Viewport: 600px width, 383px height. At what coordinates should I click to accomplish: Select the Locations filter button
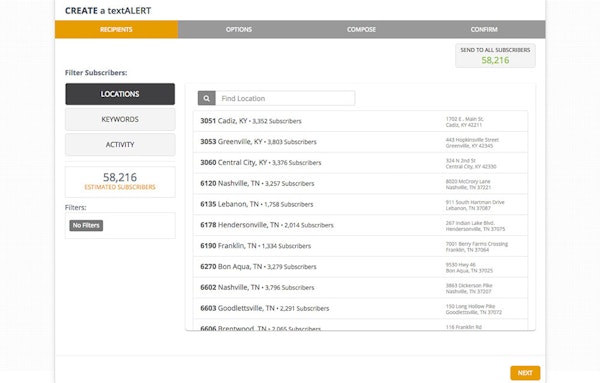pos(120,94)
